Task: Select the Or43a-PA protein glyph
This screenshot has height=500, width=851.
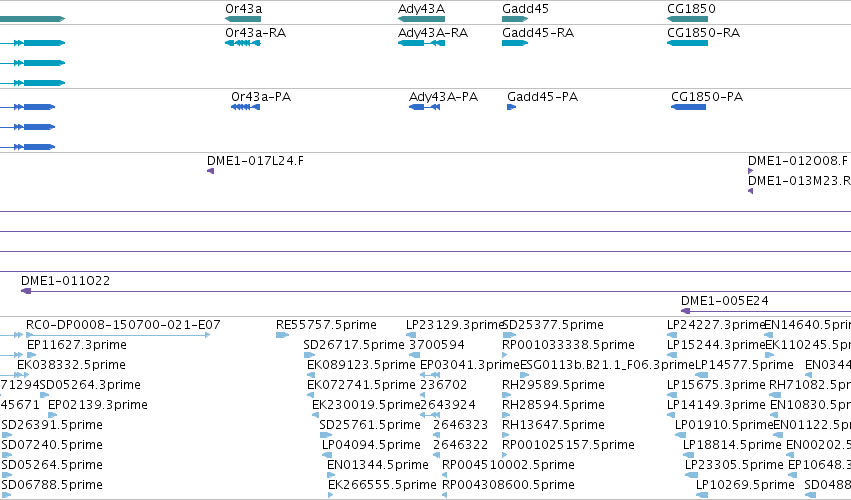Action: click(x=245, y=107)
